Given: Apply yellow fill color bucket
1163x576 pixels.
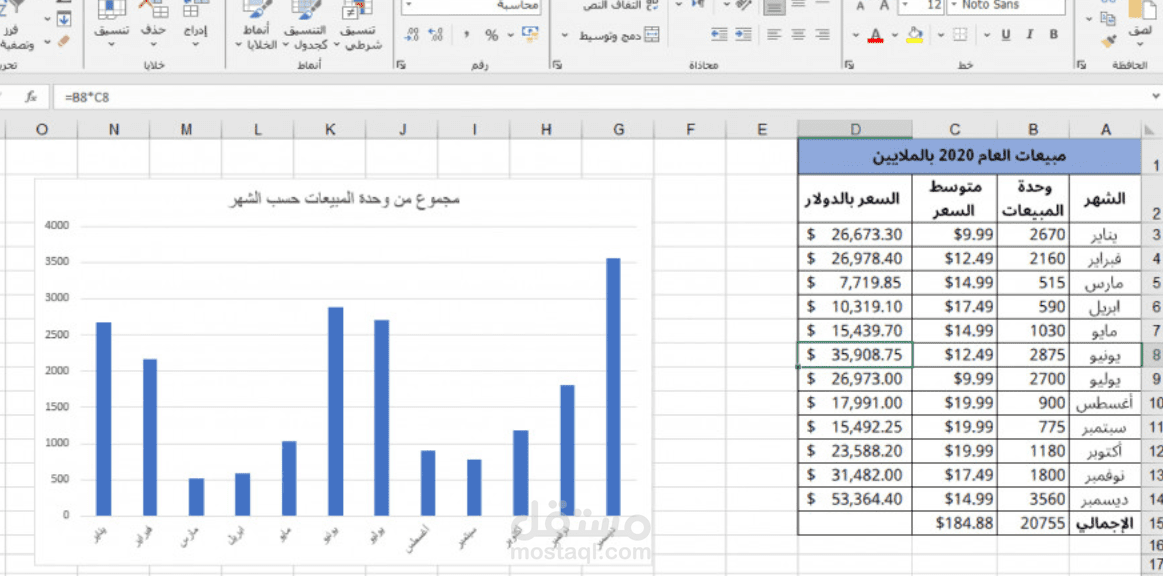Looking at the screenshot, I should click(x=915, y=34).
